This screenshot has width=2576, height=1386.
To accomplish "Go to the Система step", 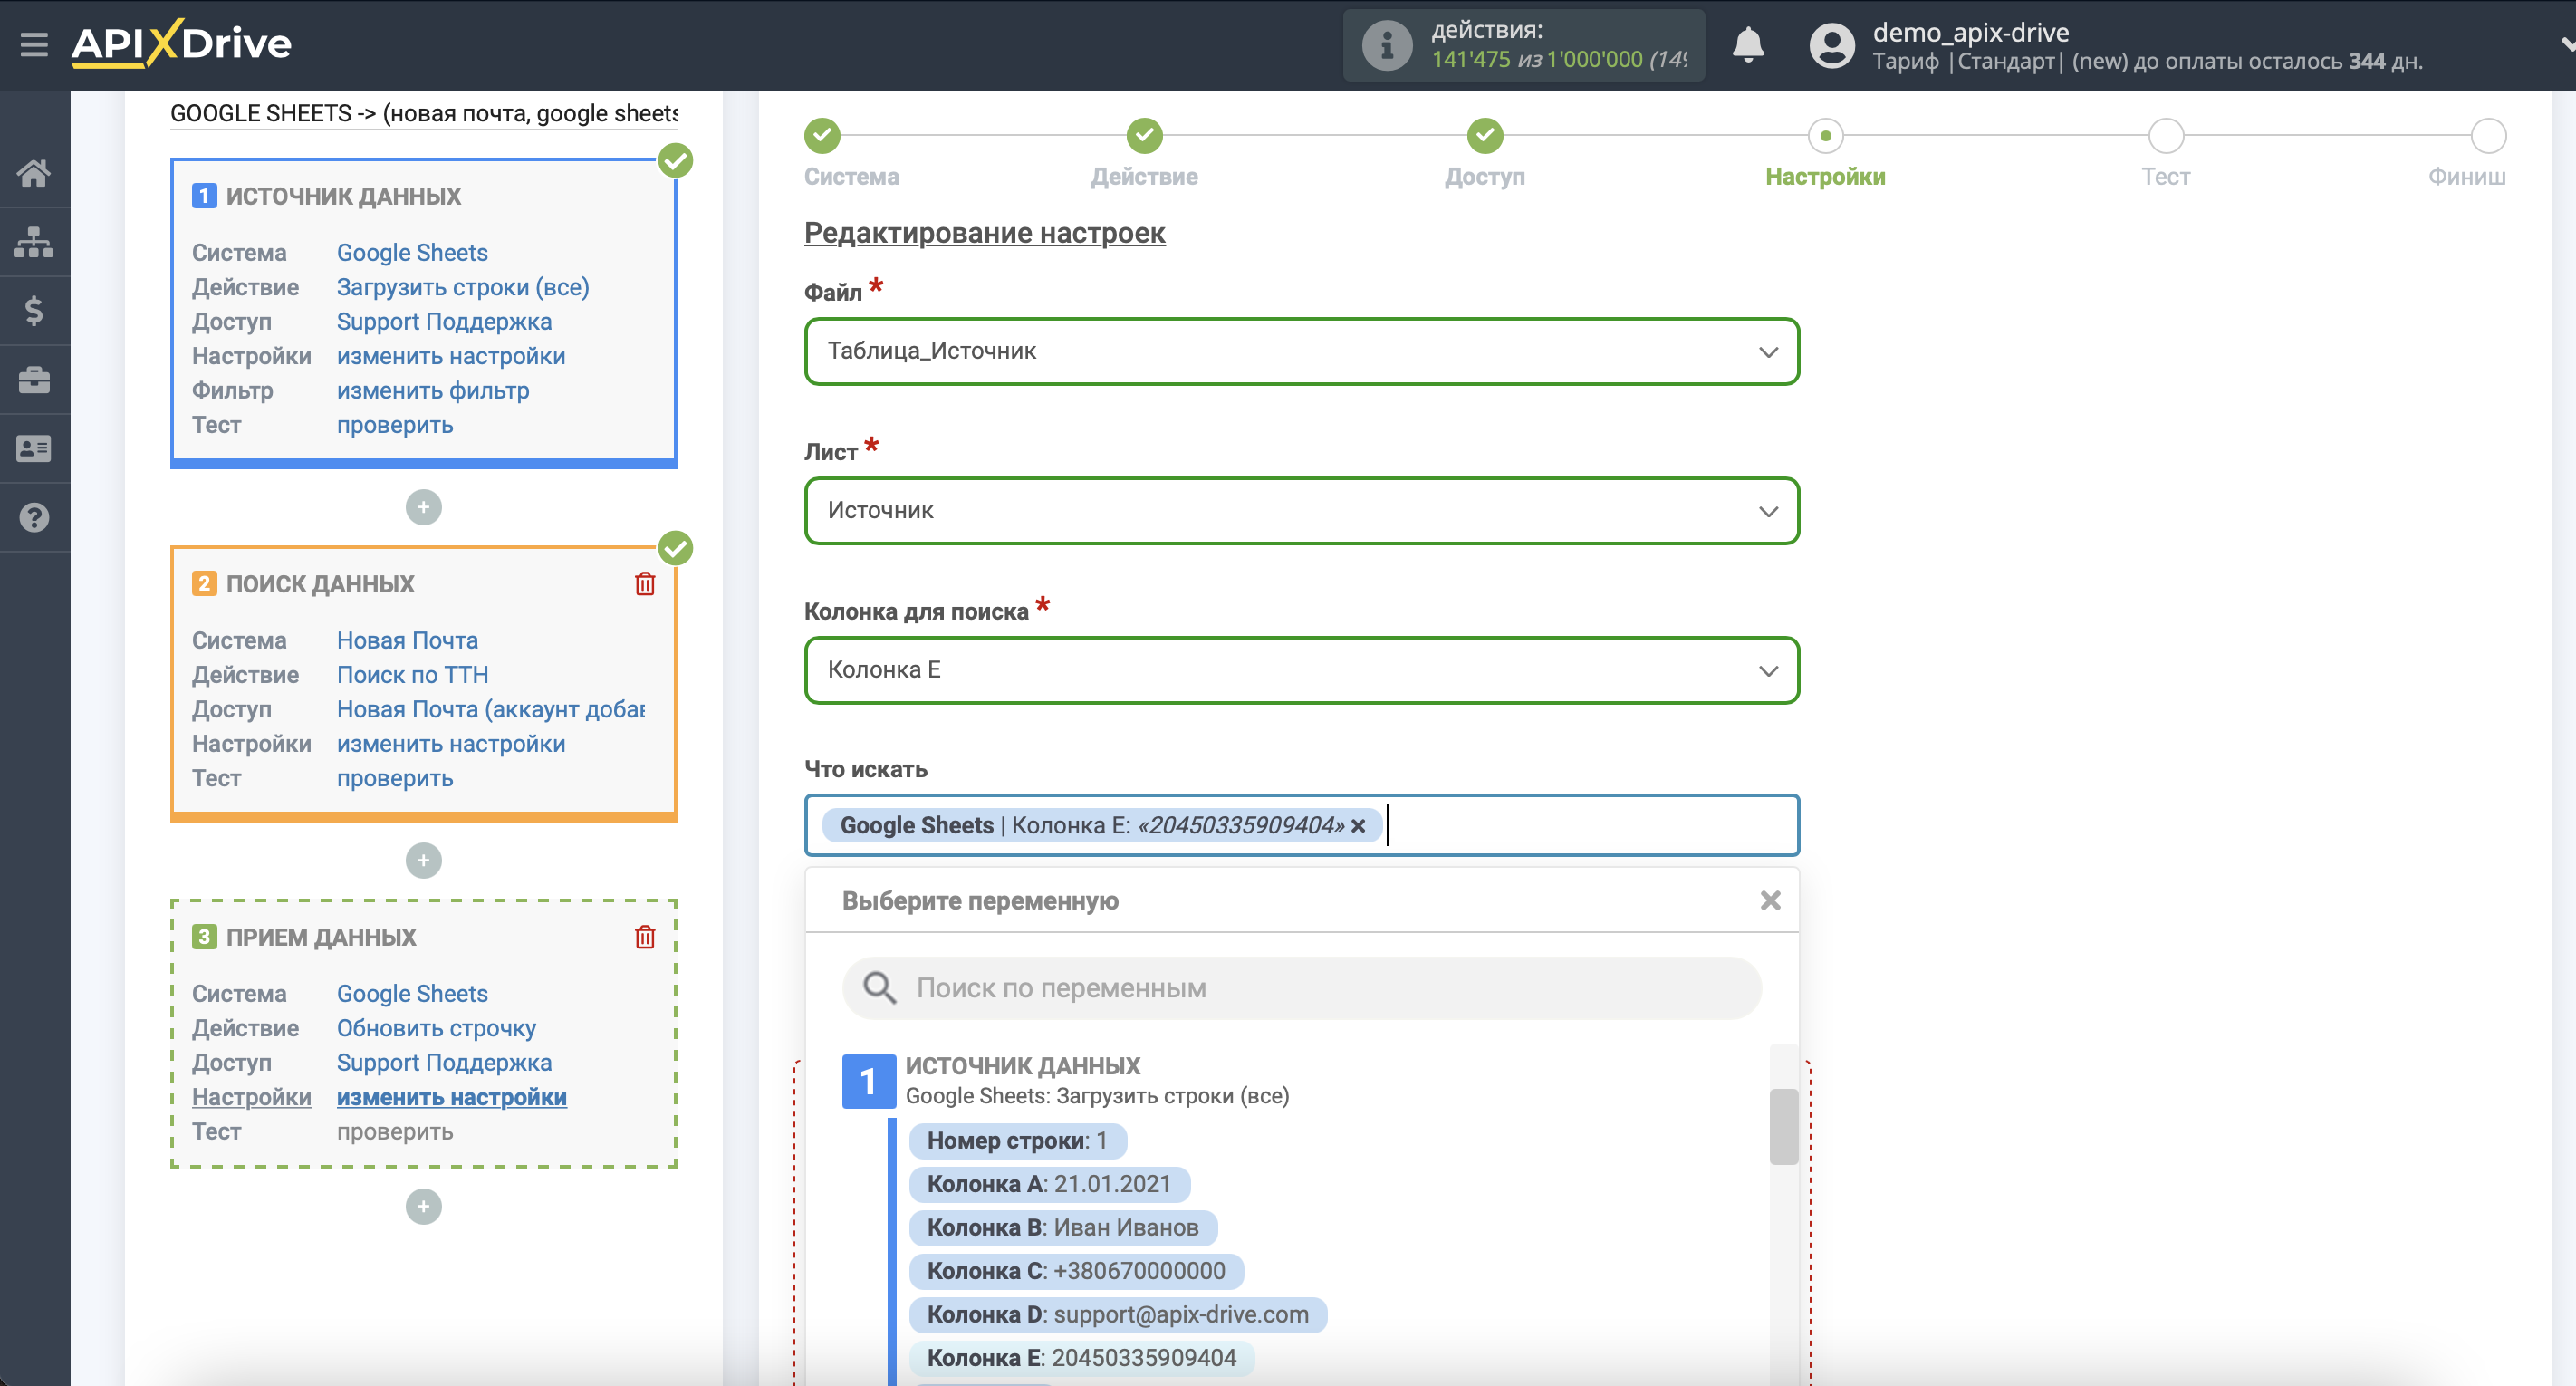I will click(822, 135).
